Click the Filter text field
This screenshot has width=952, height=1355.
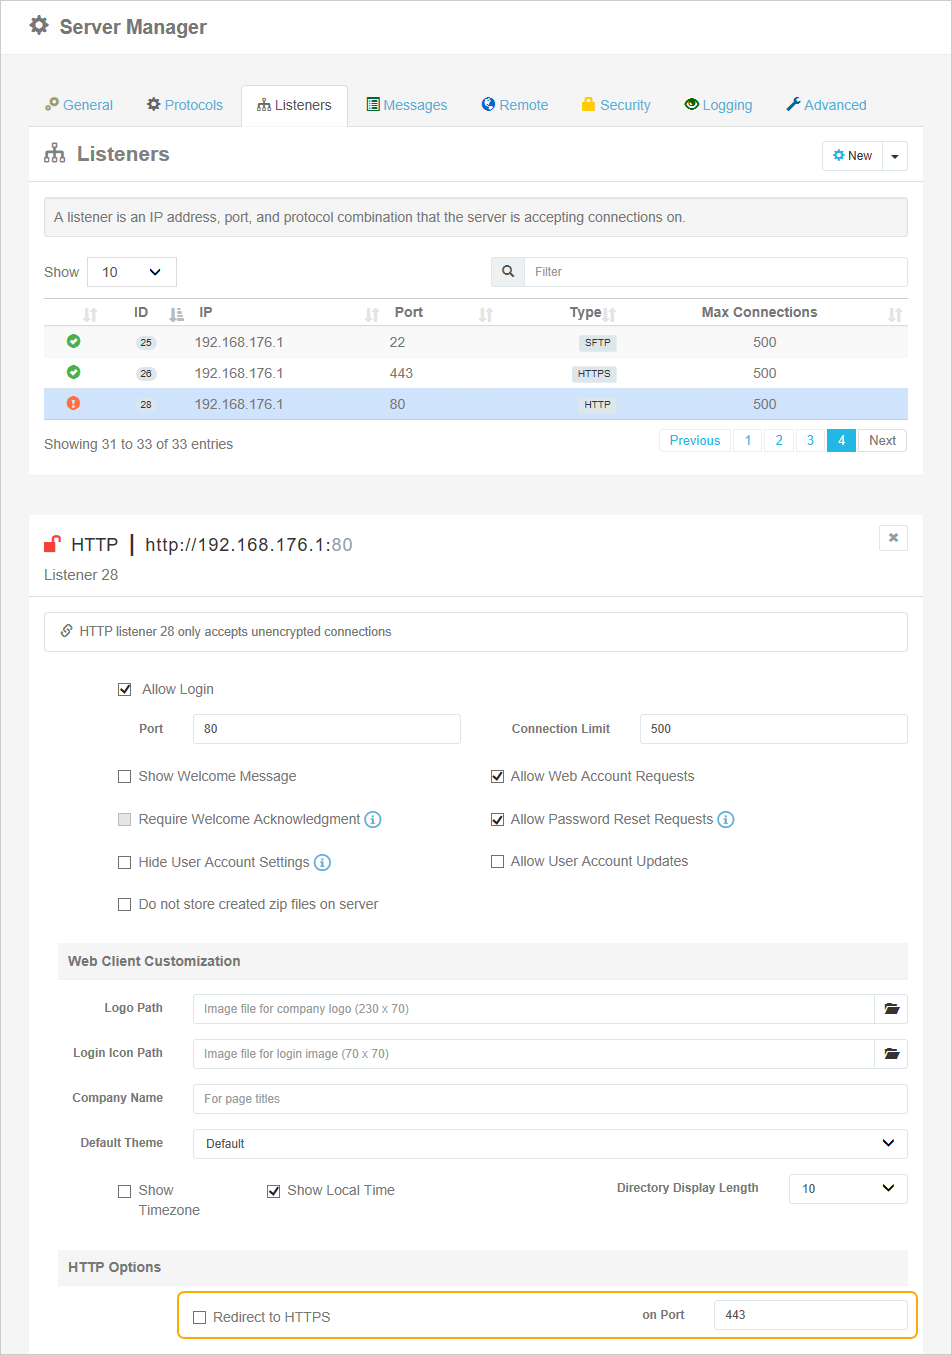tap(716, 272)
